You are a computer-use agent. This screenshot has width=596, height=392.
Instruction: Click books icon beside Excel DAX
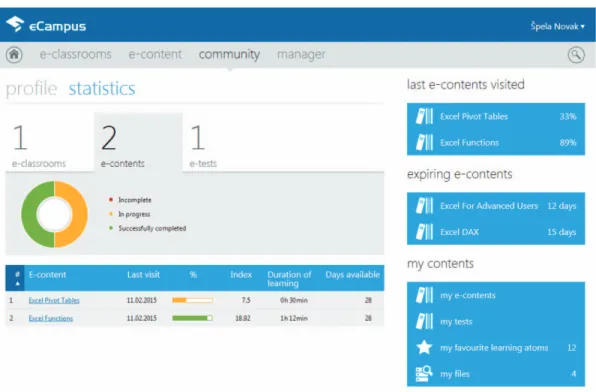(424, 232)
